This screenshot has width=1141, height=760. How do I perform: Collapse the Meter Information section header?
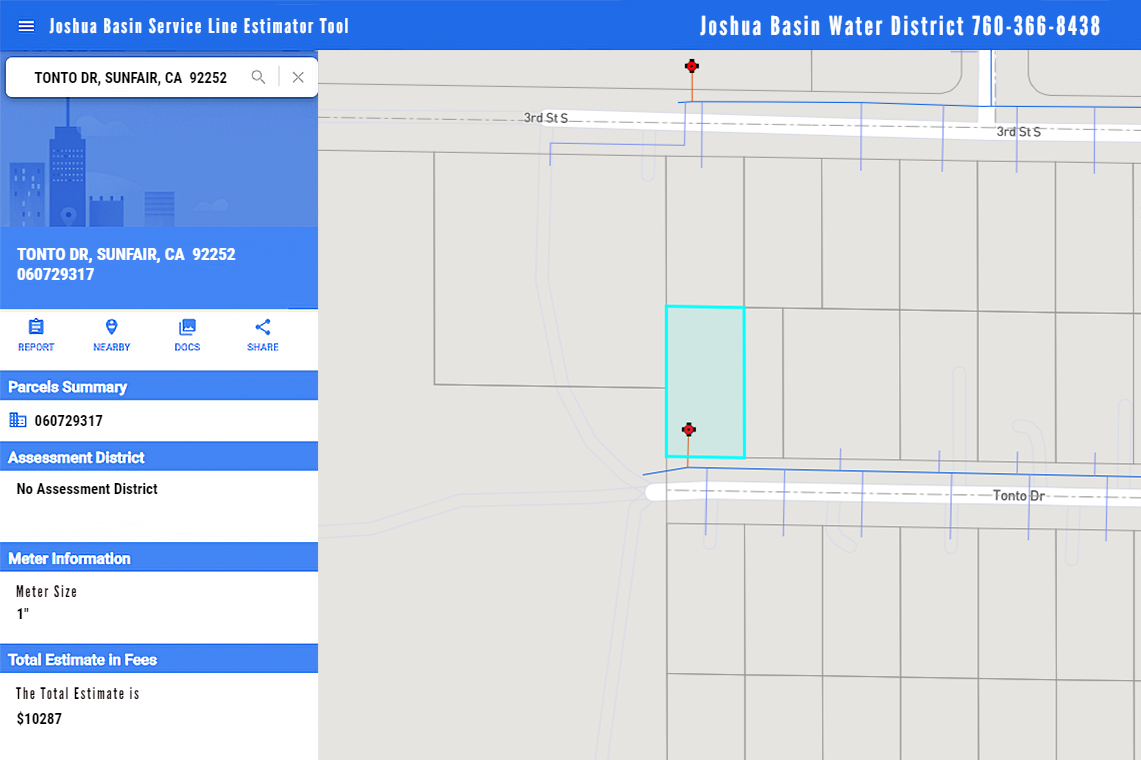pyautogui.click(x=159, y=558)
